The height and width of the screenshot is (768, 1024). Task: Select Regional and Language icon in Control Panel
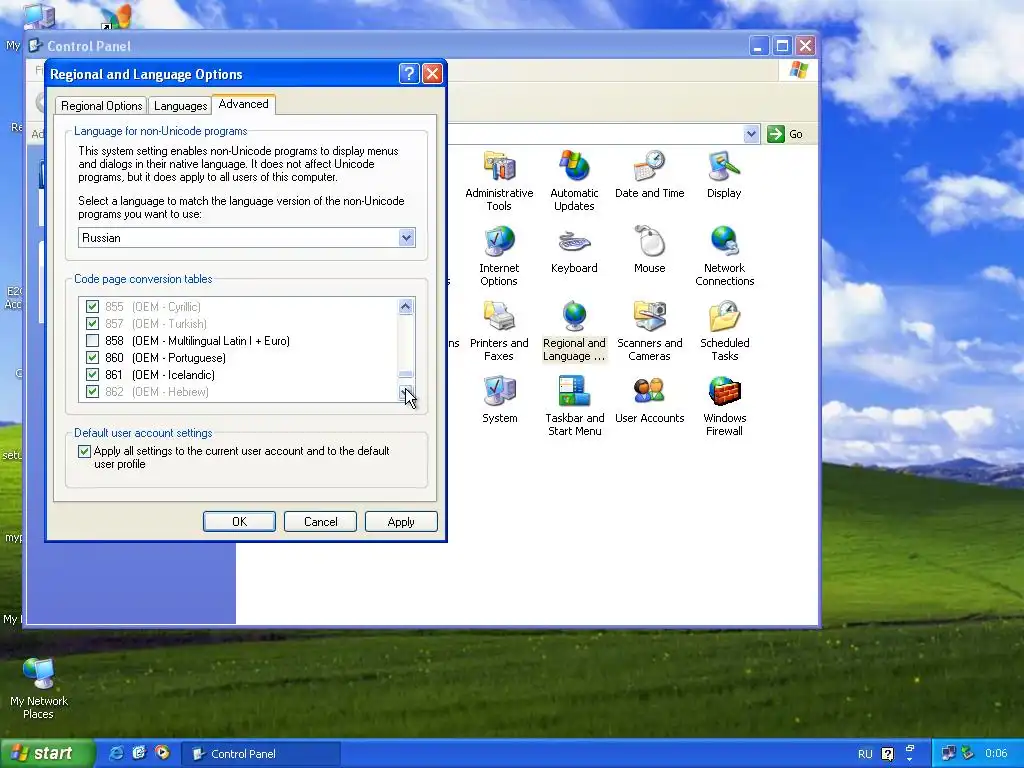coord(574,316)
